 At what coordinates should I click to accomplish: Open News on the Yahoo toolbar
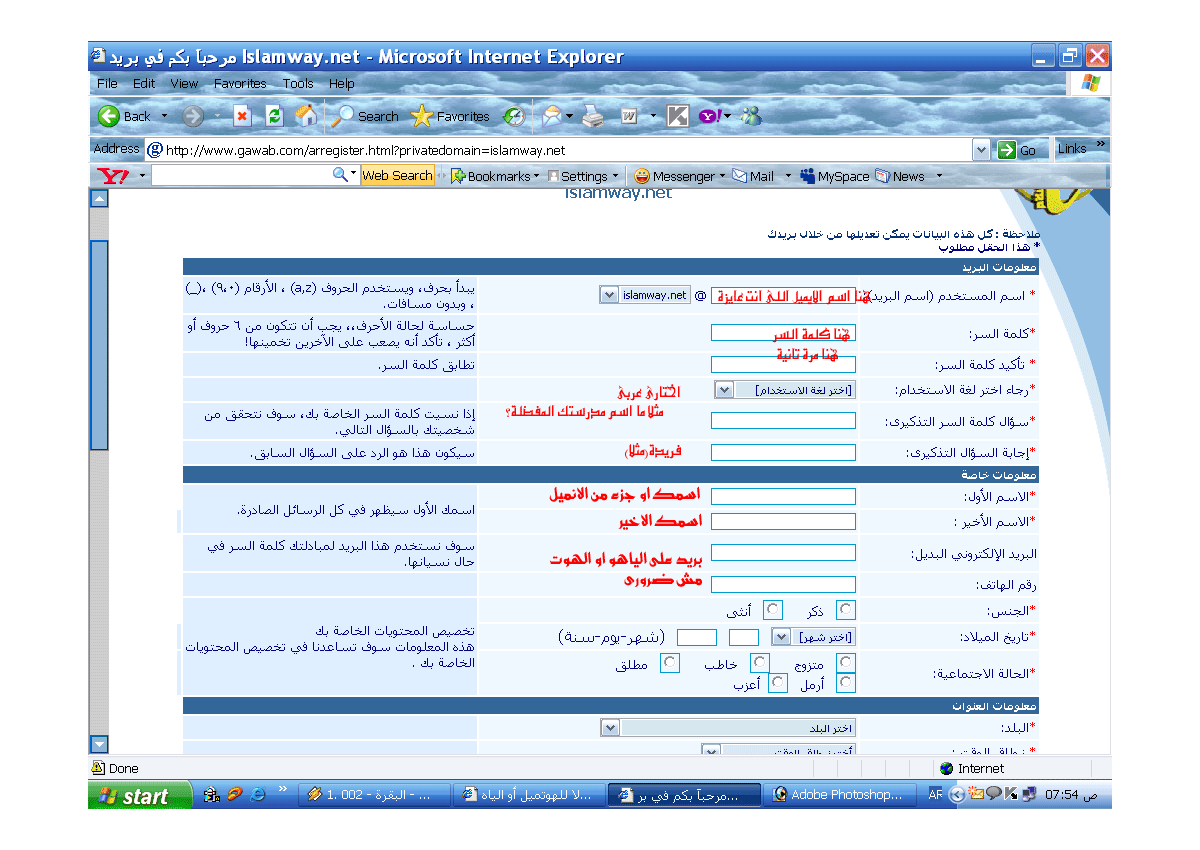pyautogui.click(x=899, y=176)
